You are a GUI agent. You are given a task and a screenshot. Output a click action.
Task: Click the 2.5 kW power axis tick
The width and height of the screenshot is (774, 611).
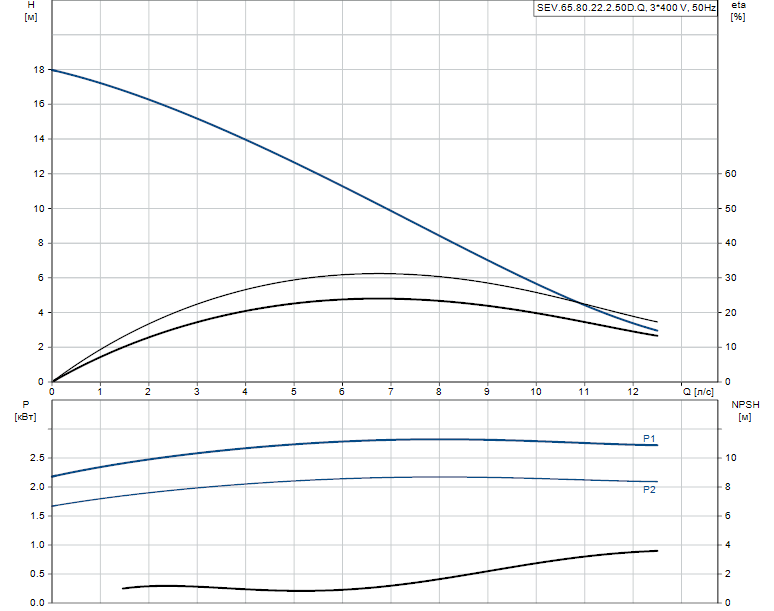coord(37,458)
